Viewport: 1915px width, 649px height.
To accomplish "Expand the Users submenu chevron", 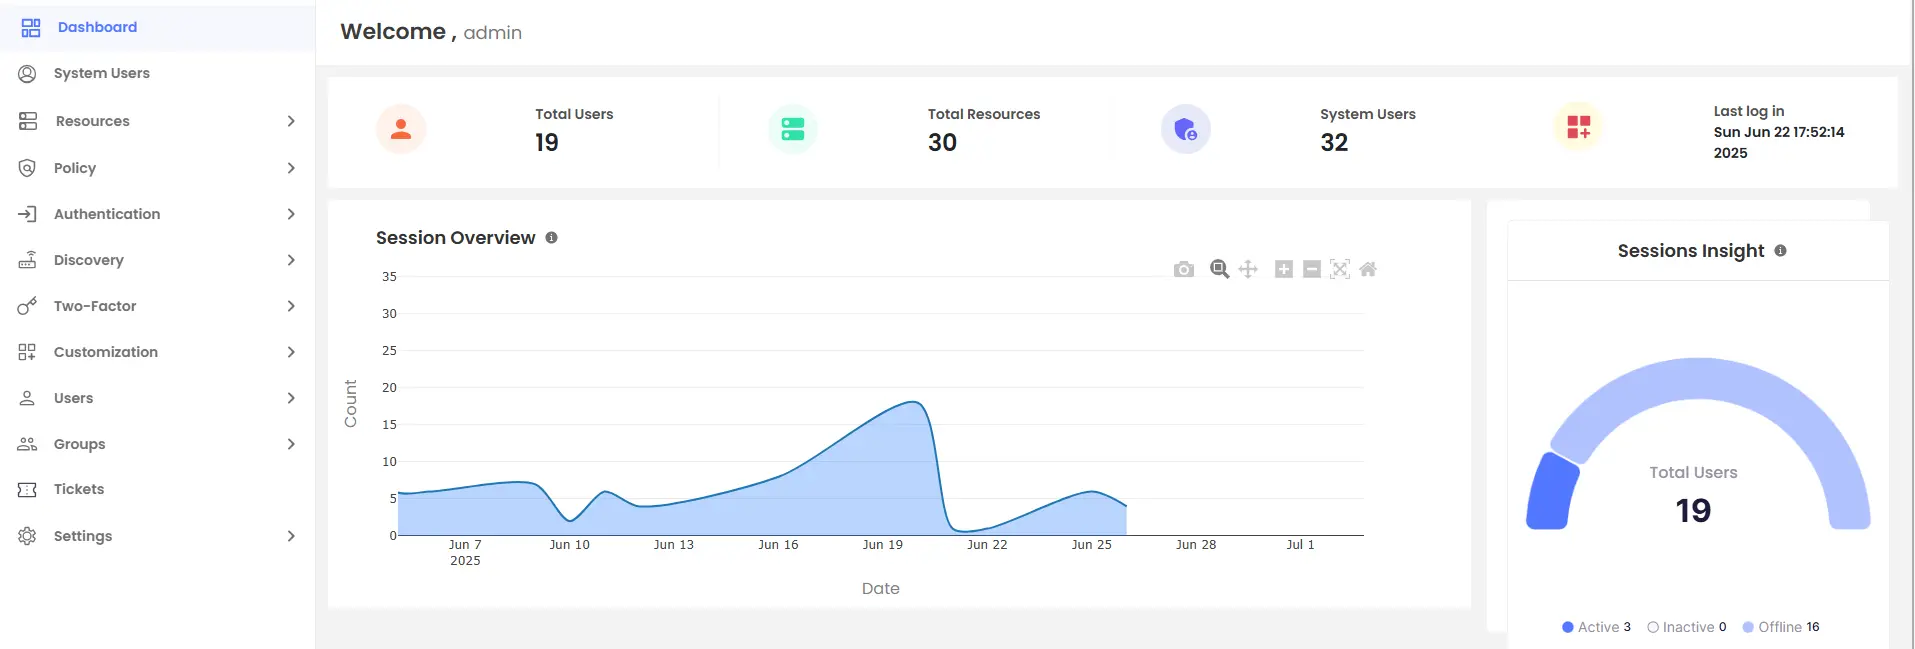I will pyautogui.click(x=291, y=397).
